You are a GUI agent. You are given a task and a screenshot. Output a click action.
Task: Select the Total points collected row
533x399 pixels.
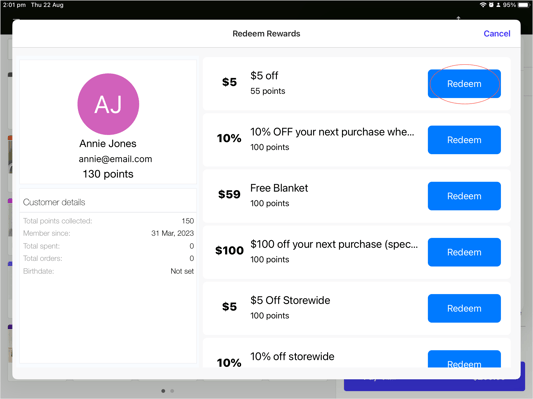click(x=108, y=221)
